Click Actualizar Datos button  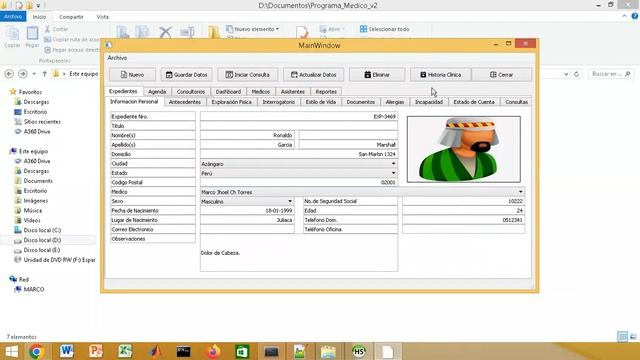click(x=313, y=75)
